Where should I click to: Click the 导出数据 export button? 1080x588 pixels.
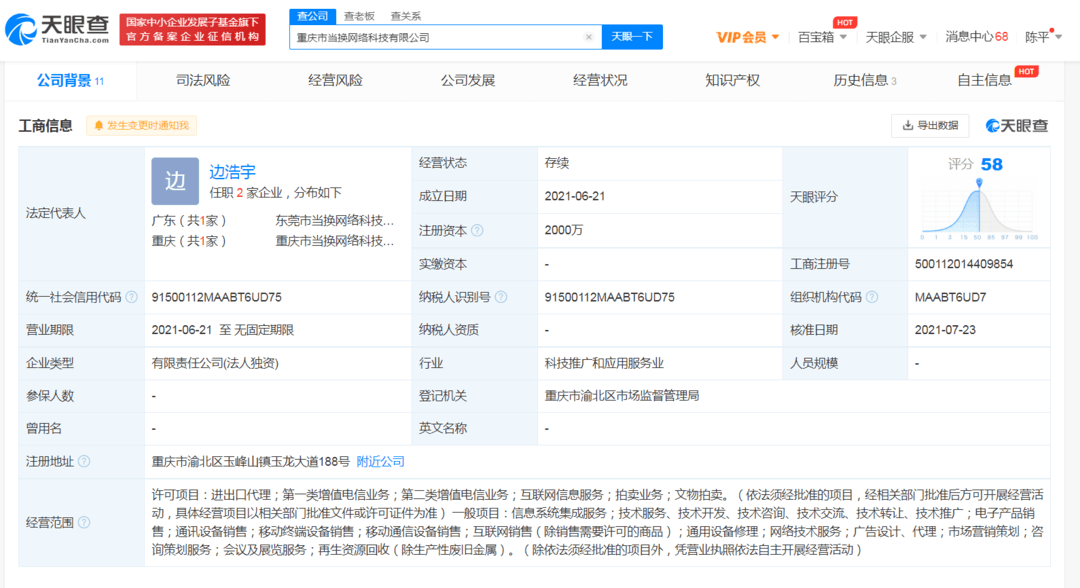click(930, 125)
